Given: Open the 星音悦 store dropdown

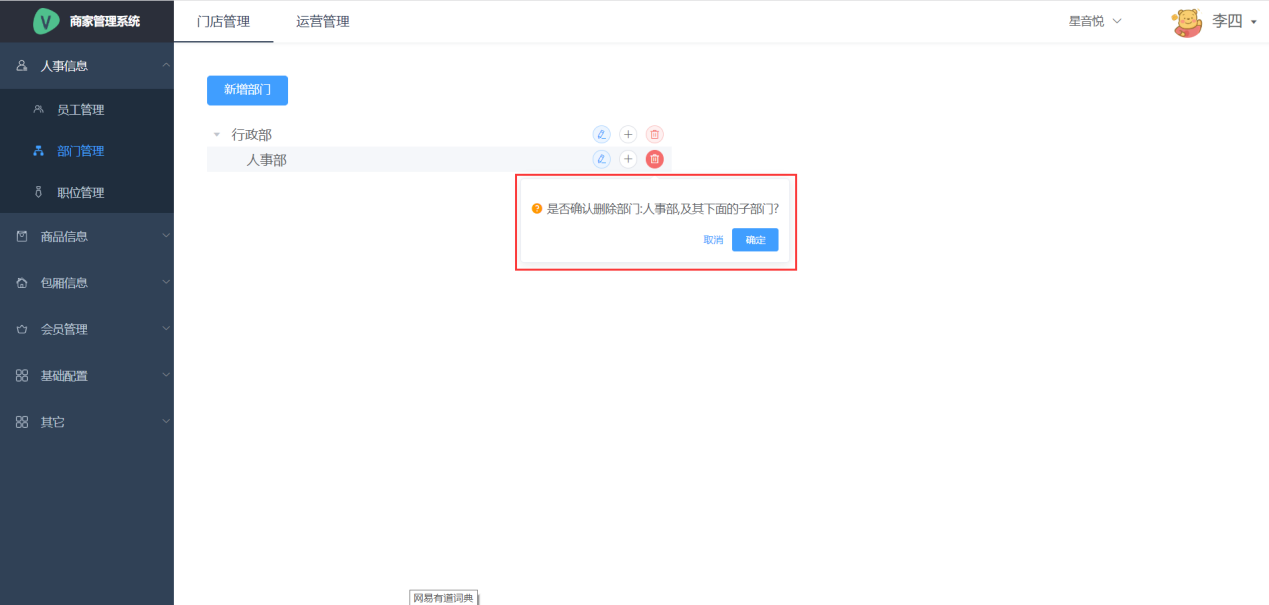Looking at the screenshot, I should point(1095,21).
